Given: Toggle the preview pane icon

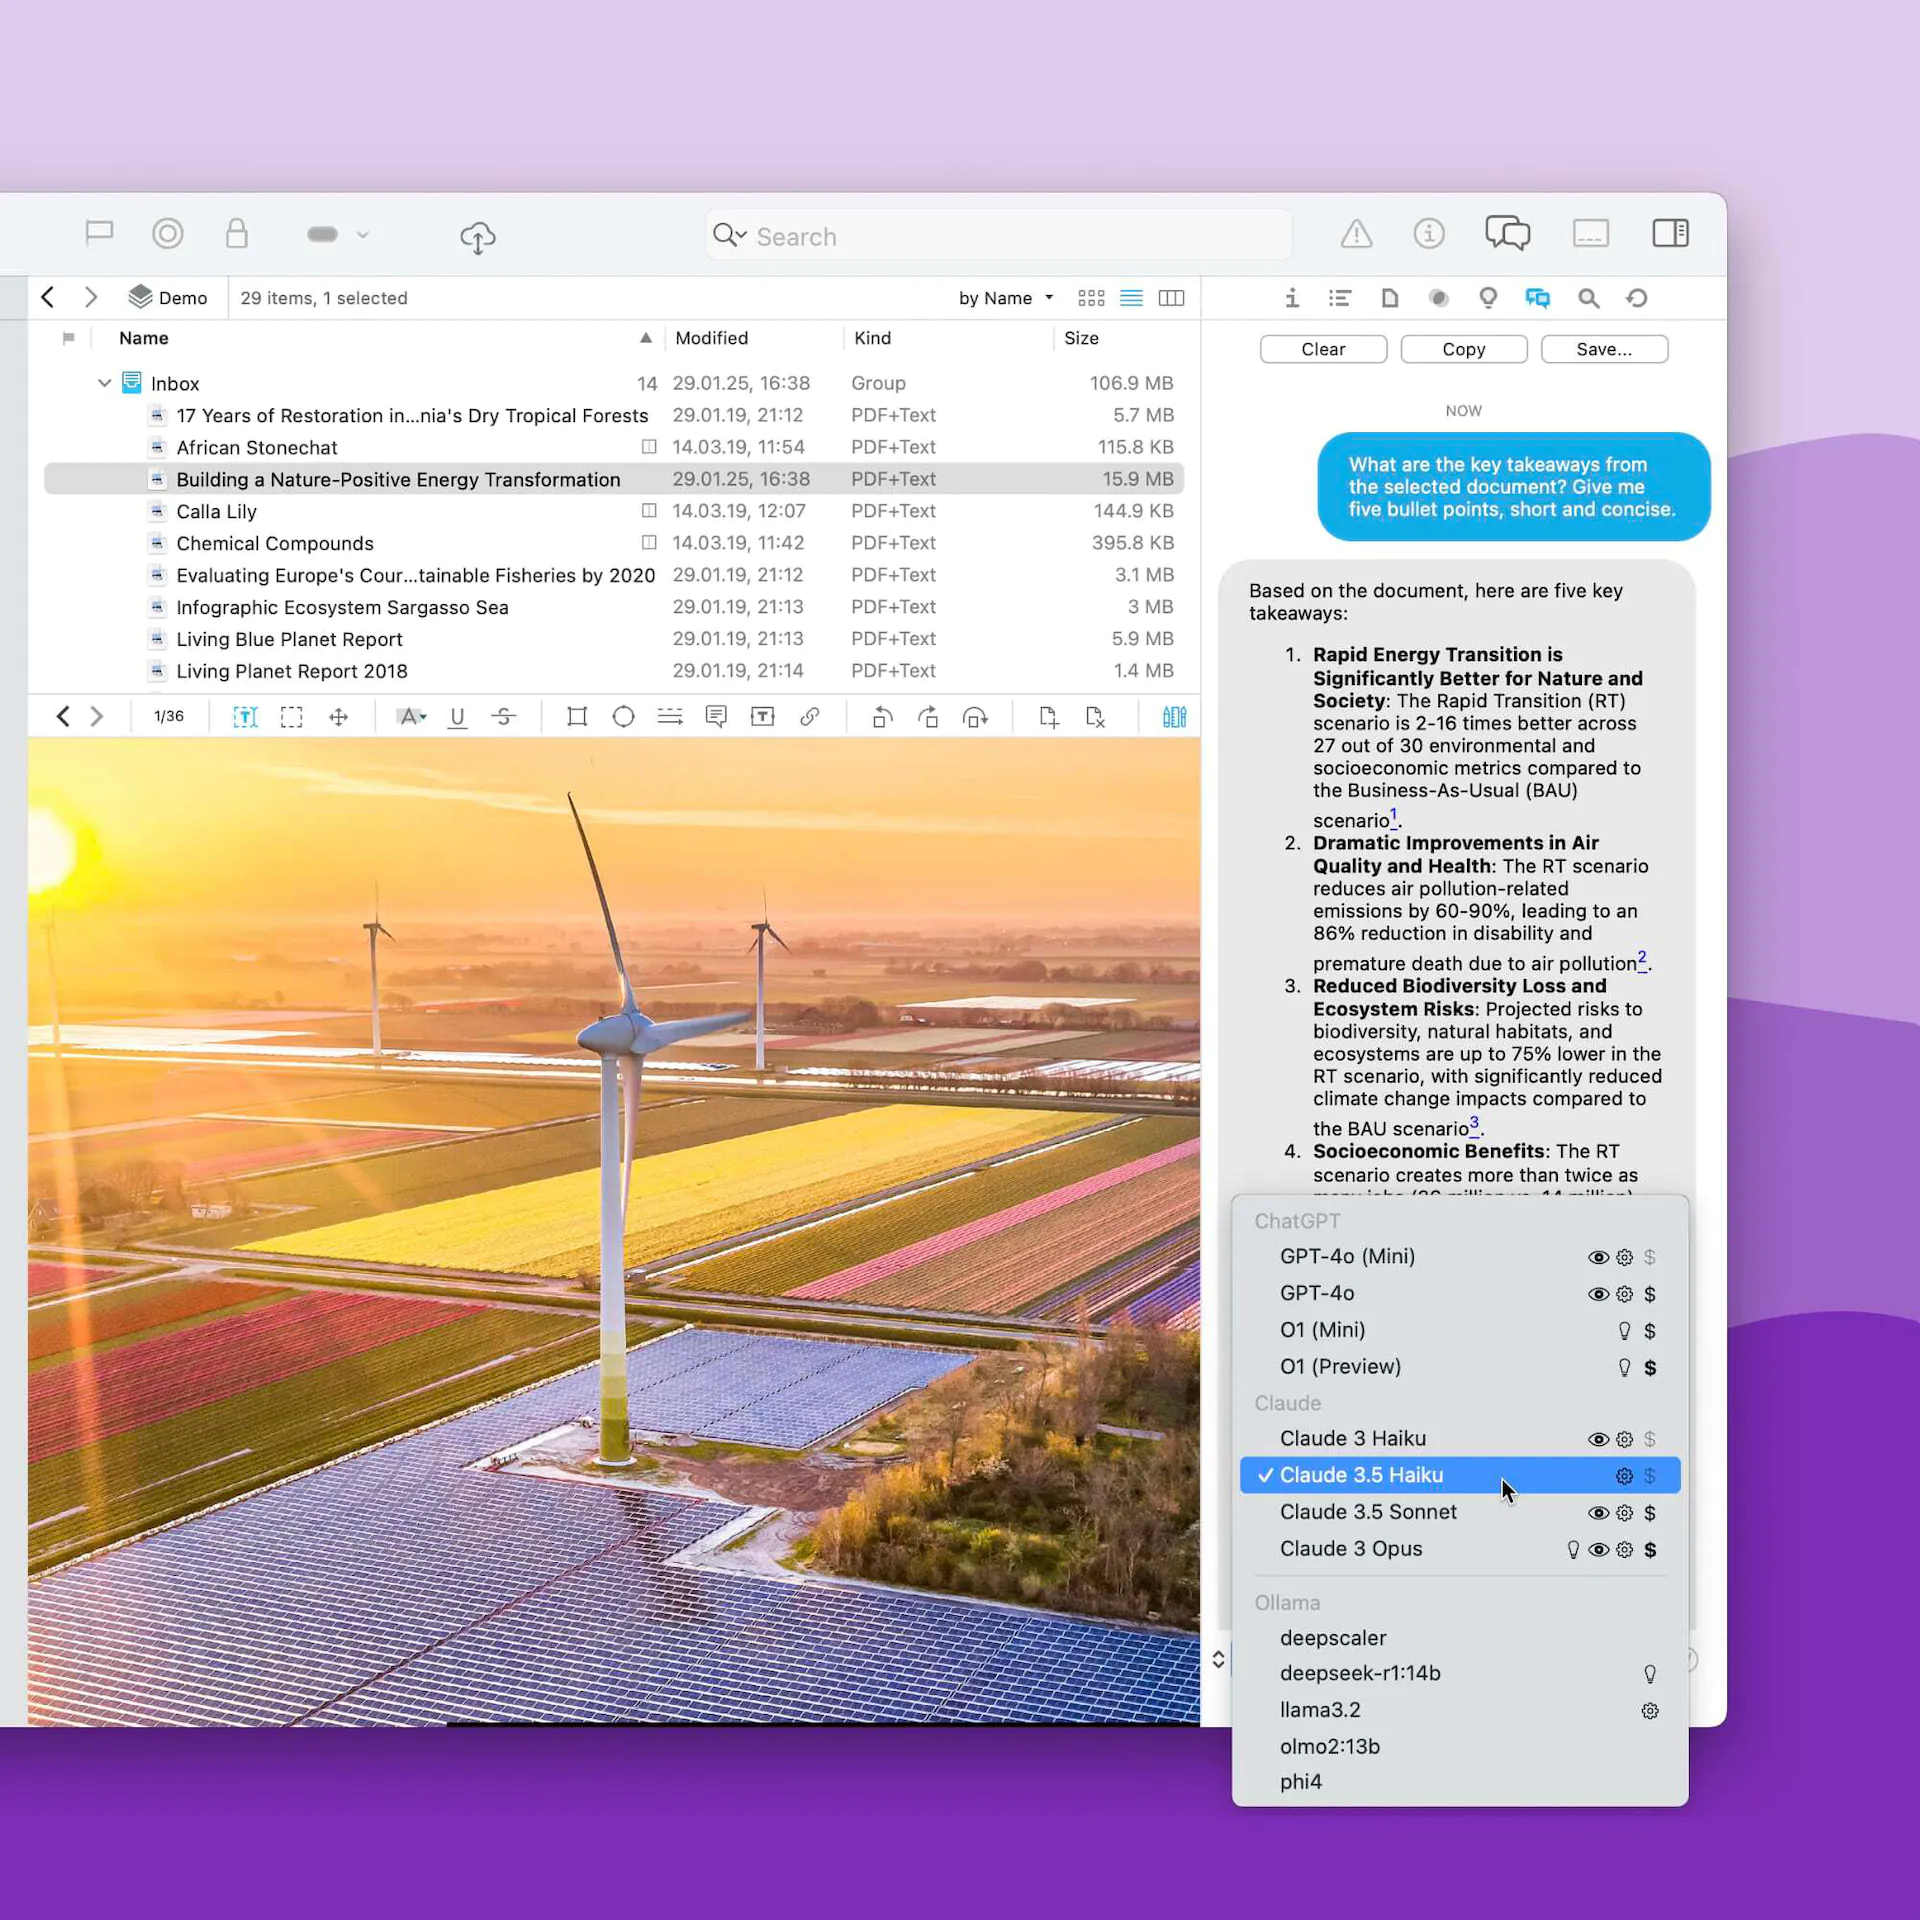Looking at the screenshot, I should click(x=1591, y=234).
